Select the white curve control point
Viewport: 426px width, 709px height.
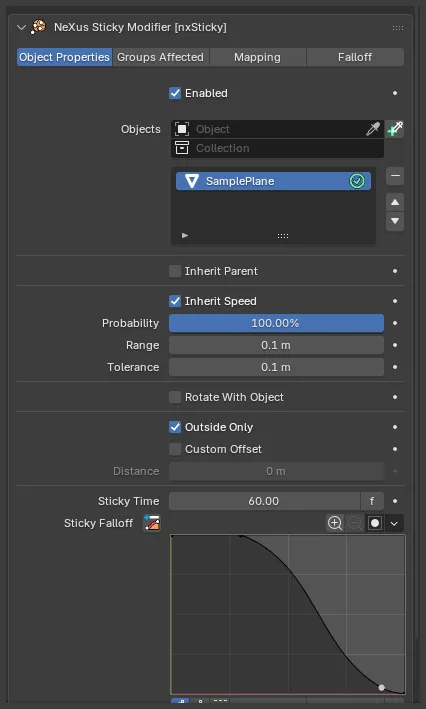[x=382, y=688]
